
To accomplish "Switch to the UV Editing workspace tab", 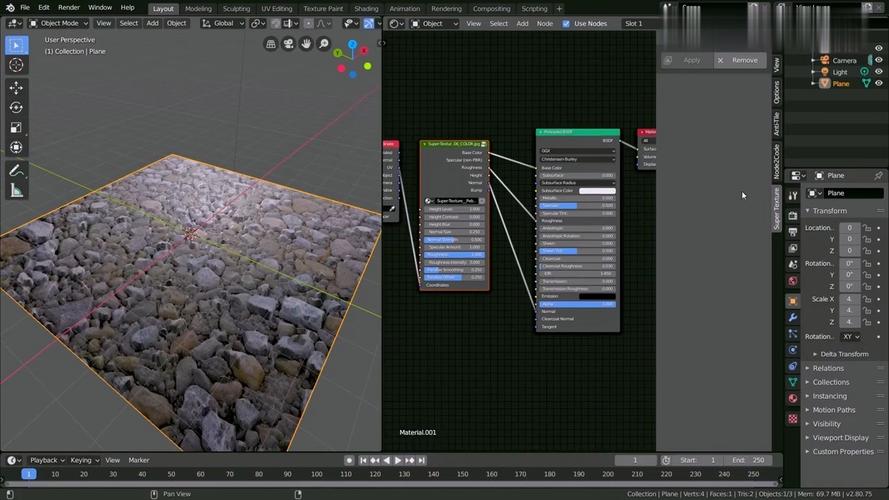I will click(277, 9).
